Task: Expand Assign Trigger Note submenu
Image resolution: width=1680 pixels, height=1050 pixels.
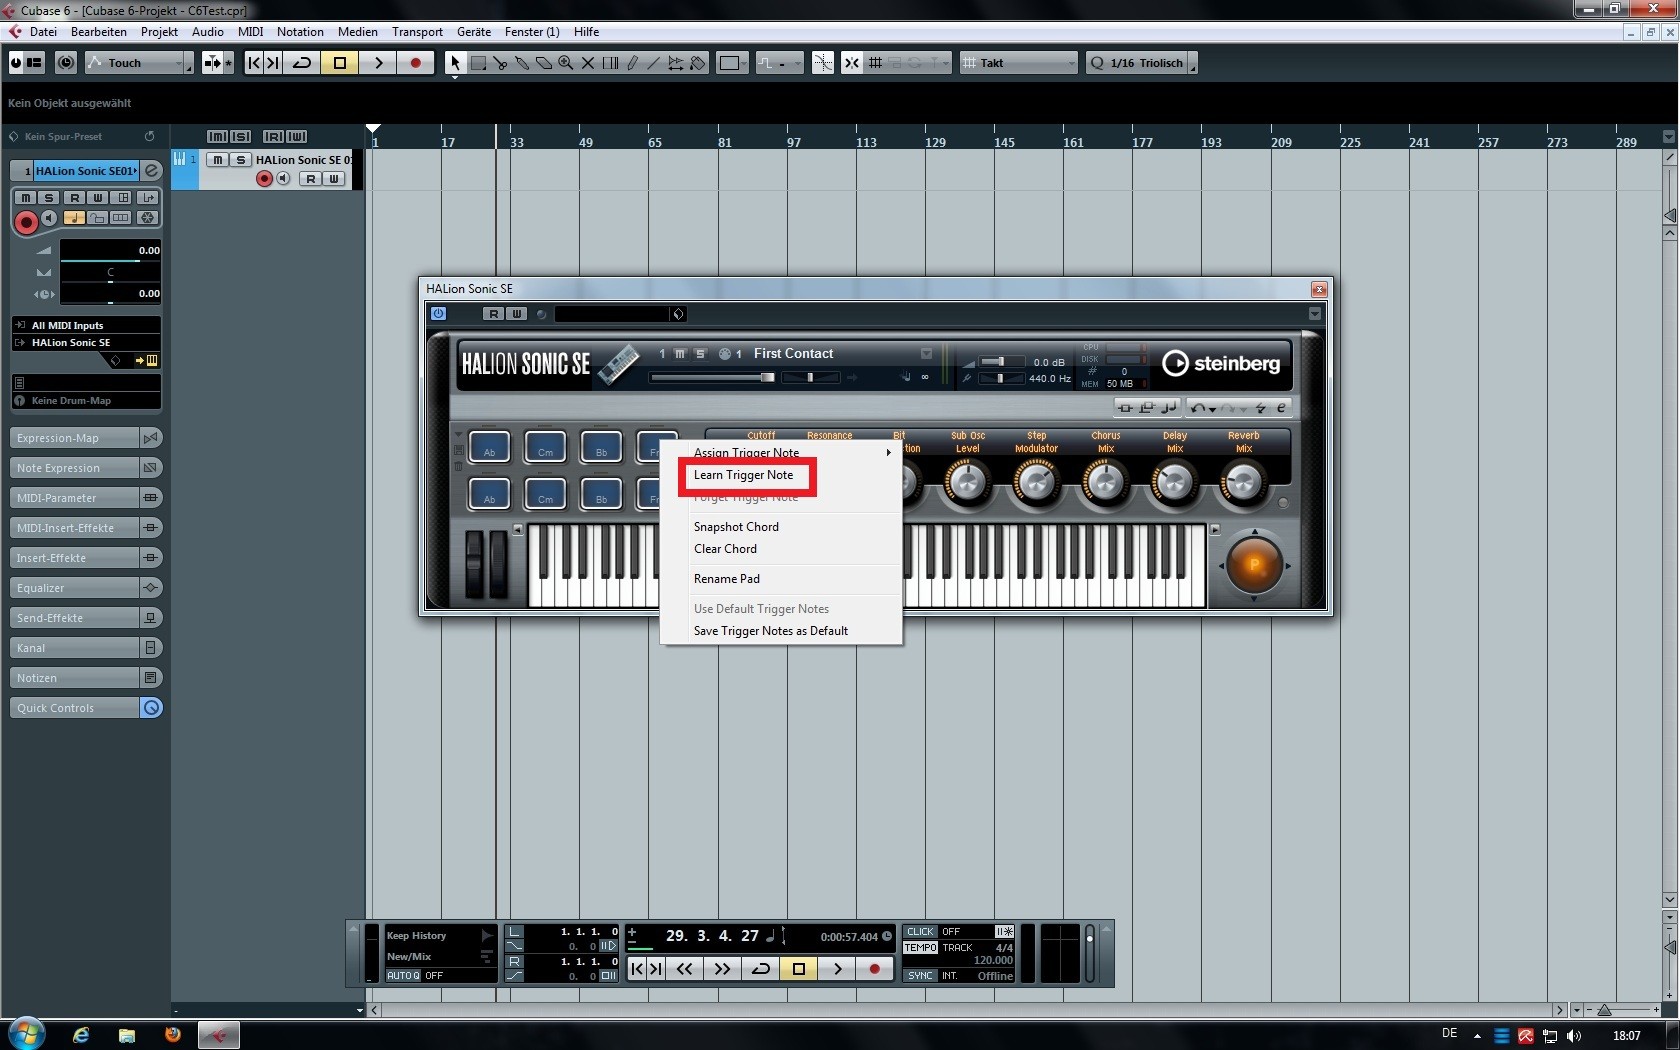Action: (781, 453)
